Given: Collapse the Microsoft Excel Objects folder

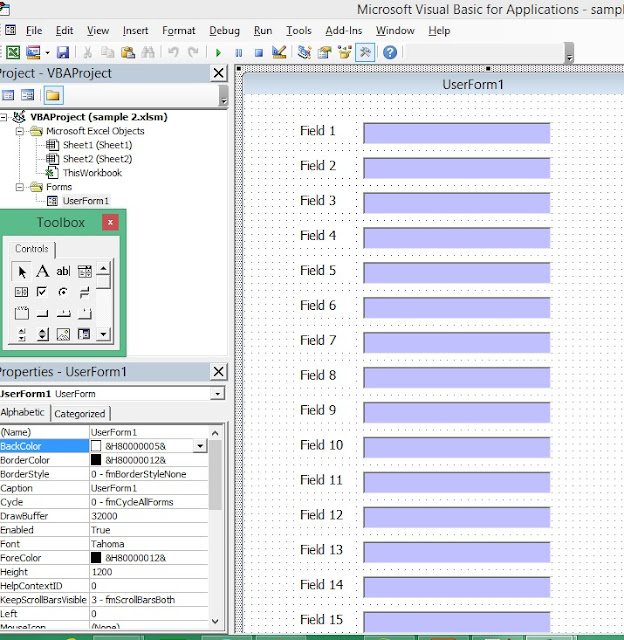Looking at the screenshot, I should (20, 131).
